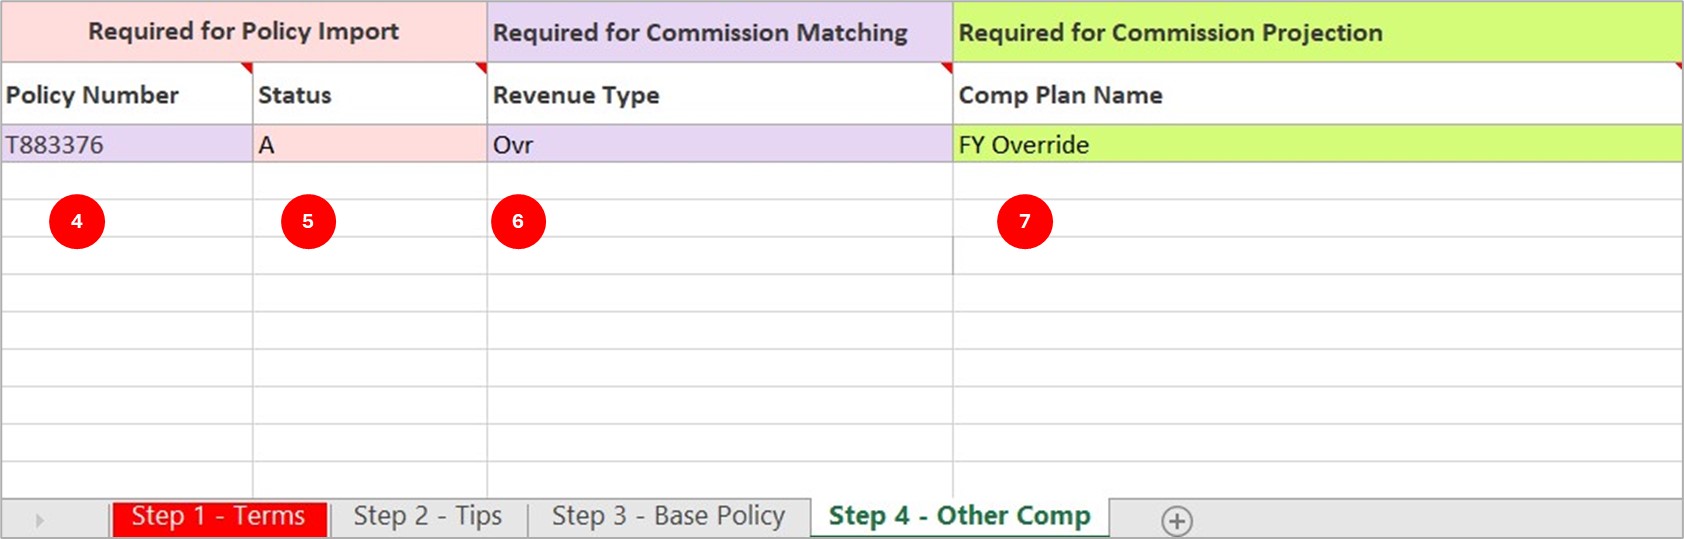This screenshot has width=1684, height=539.
Task: Add a new sheet with plus icon
Action: point(1177,521)
